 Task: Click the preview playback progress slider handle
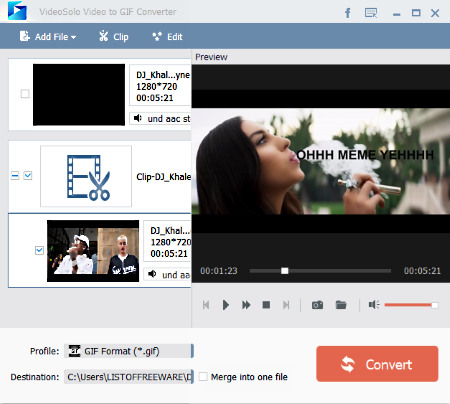click(x=285, y=271)
